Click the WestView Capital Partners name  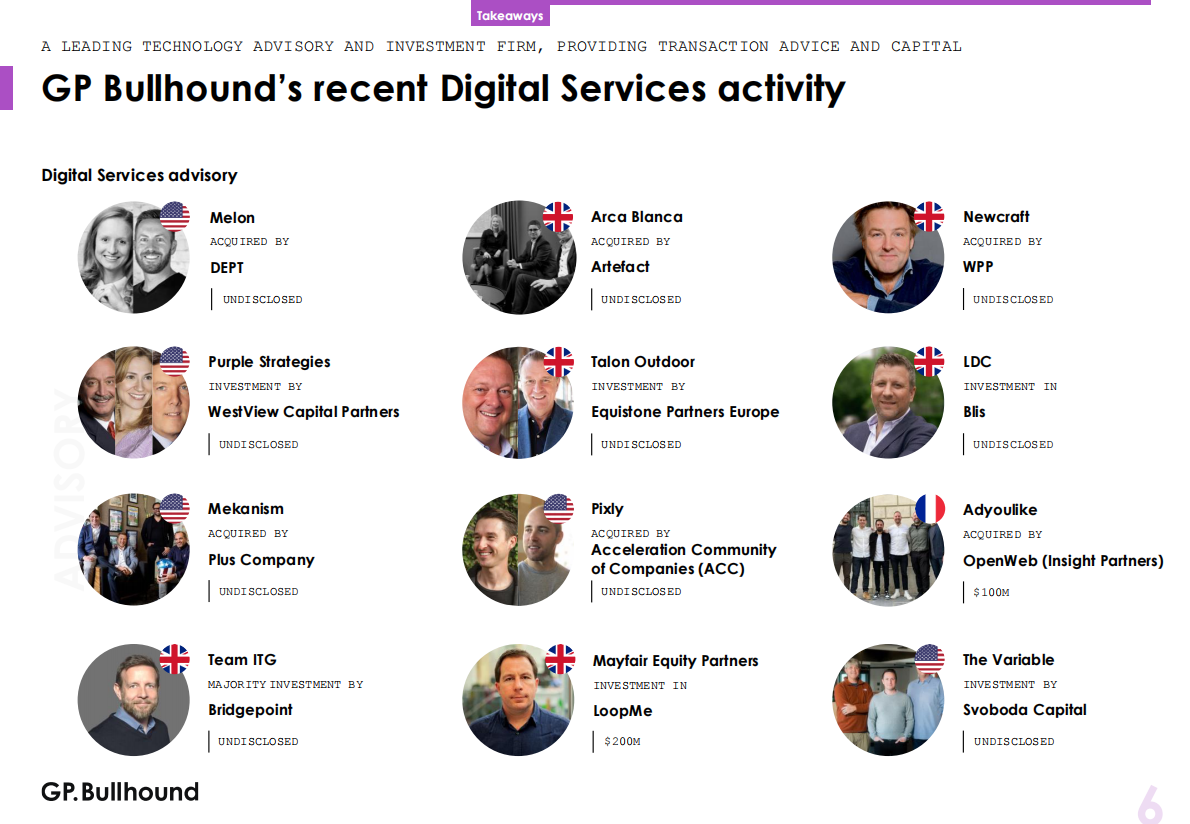[303, 412]
